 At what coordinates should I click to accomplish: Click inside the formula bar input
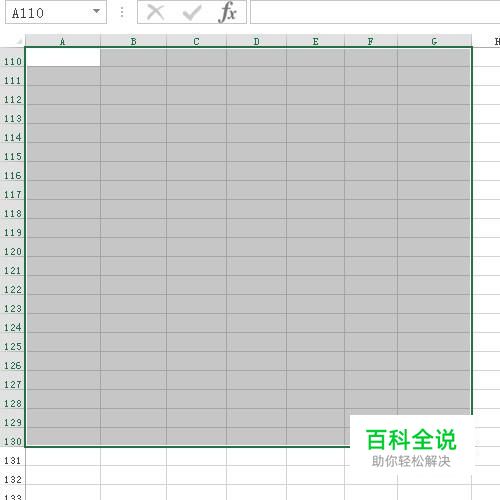(375, 12)
